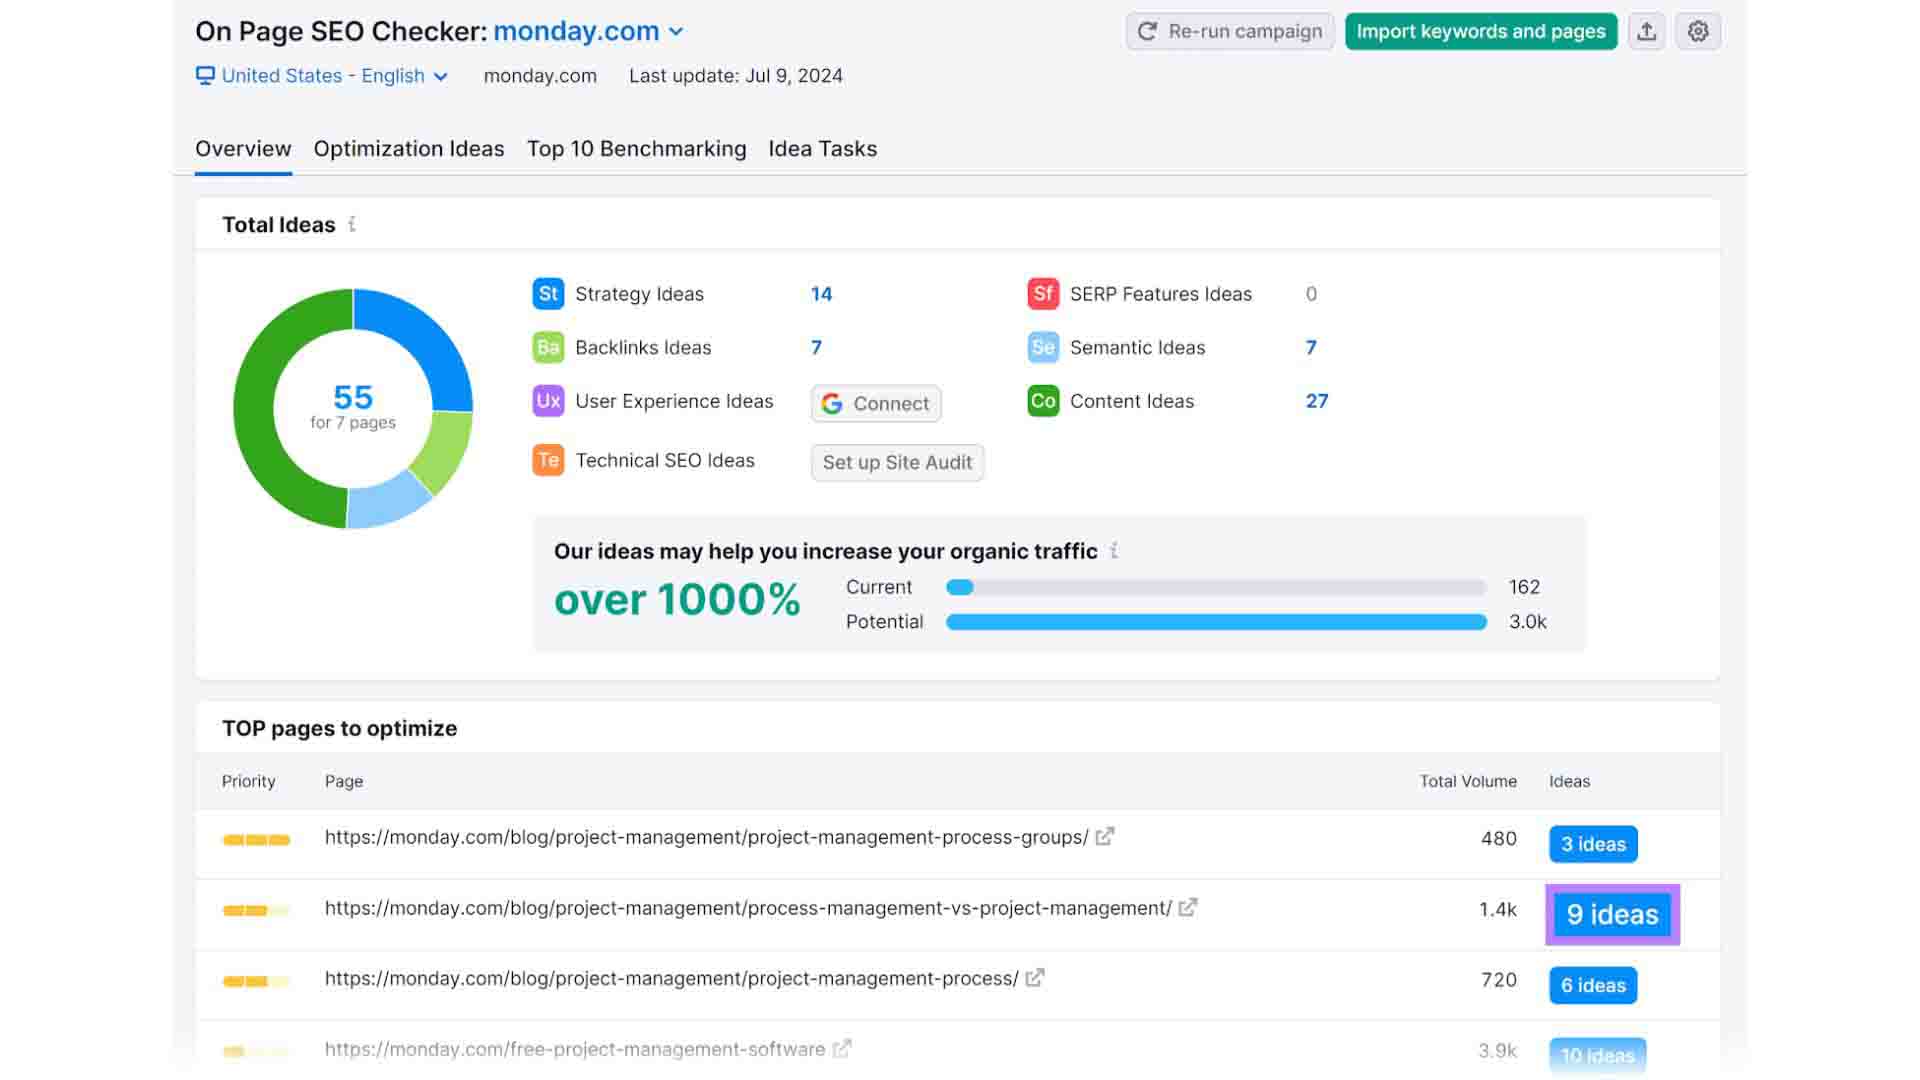Click the Google Connect button
This screenshot has height=1080, width=1920.
[x=875, y=404]
